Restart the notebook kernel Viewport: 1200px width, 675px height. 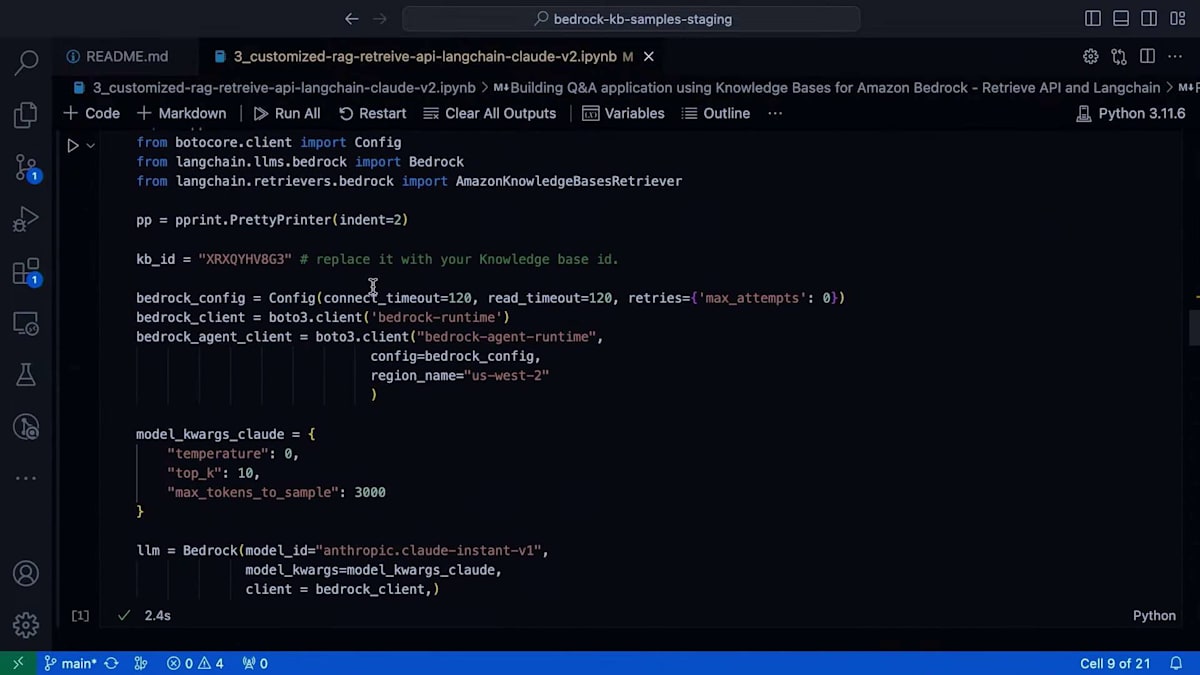pyautogui.click(x=372, y=113)
